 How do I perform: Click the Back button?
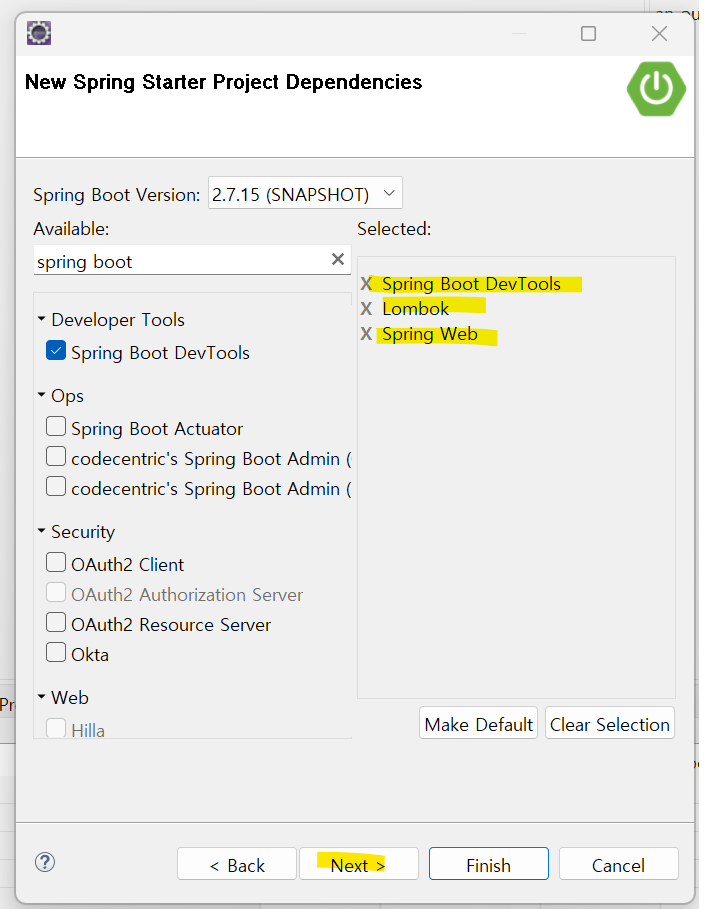237,864
